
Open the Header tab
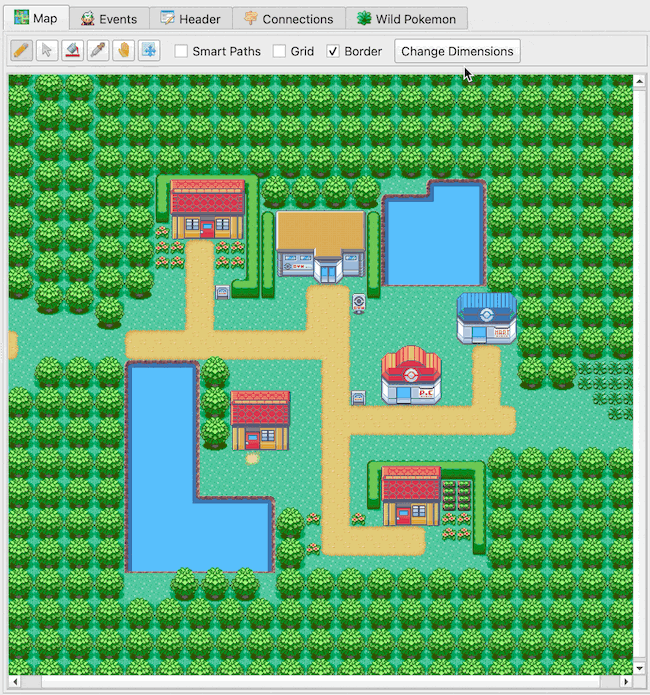pos(191,19)
